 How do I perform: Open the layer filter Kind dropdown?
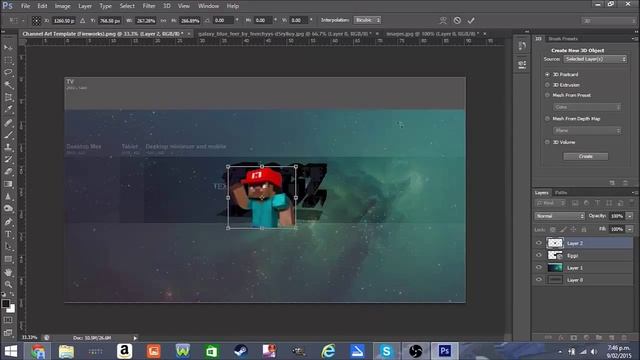click(551, 203)
